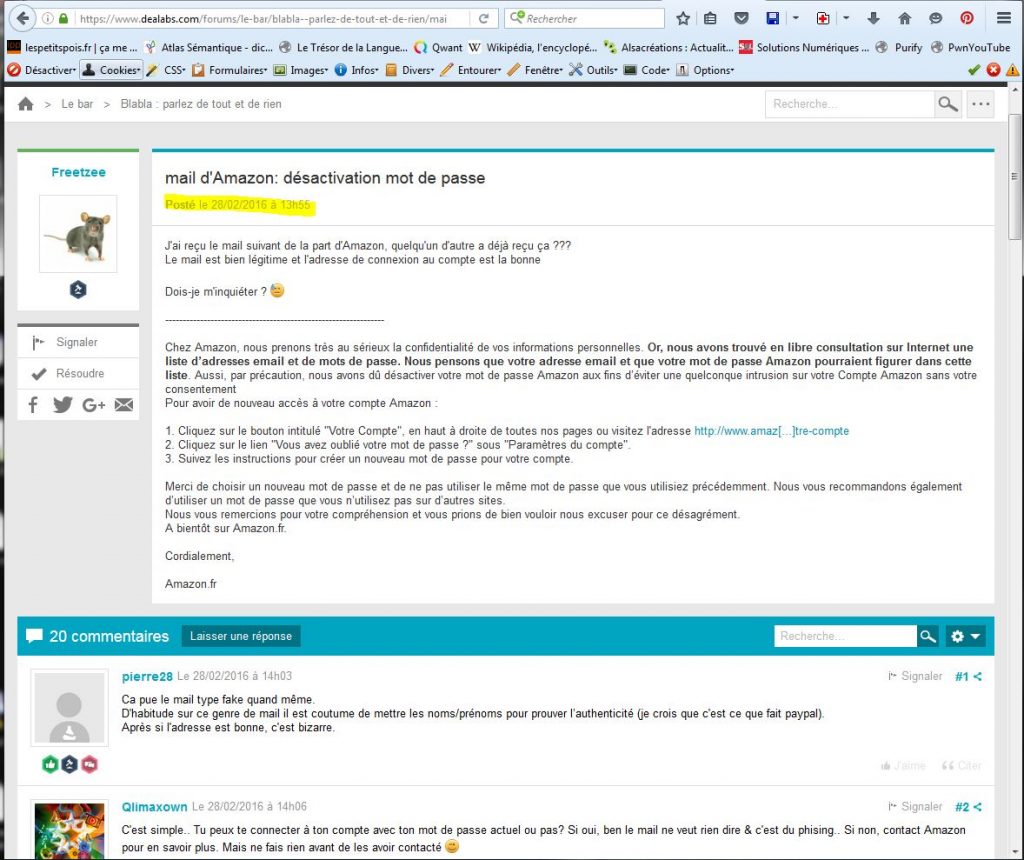
Task: Like pierre28's comment with J'aime
Action: pyautogui.click(x=904, y=766)
